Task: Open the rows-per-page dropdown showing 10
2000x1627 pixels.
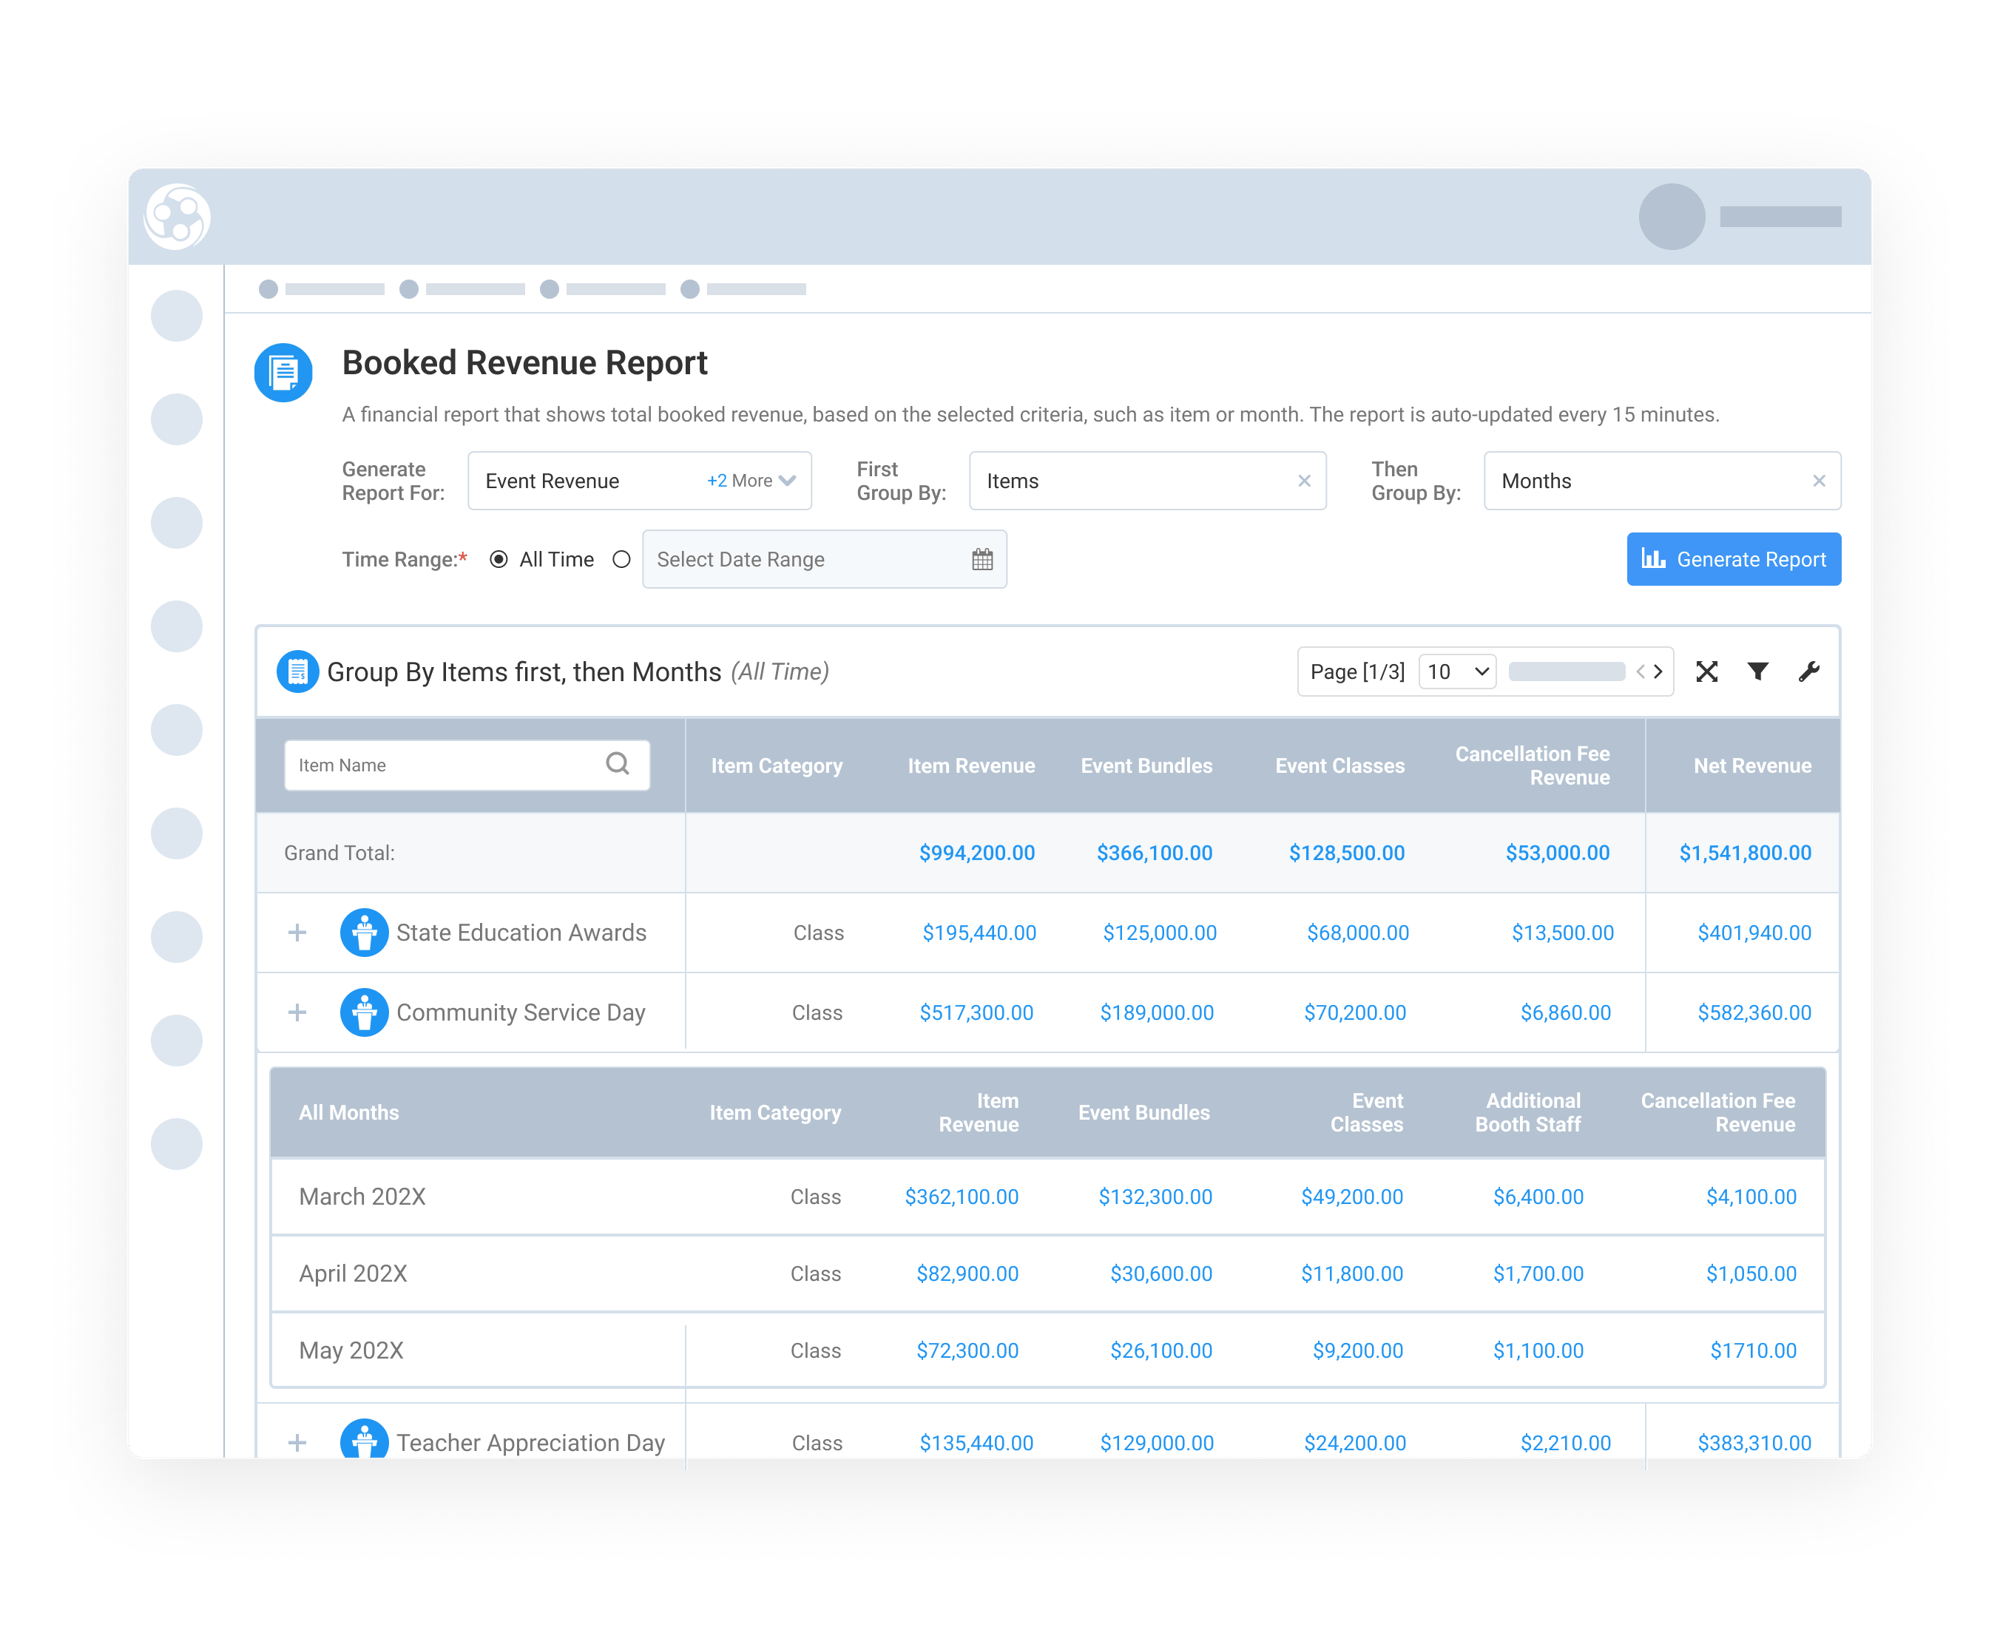Action: pos(1456,671)
